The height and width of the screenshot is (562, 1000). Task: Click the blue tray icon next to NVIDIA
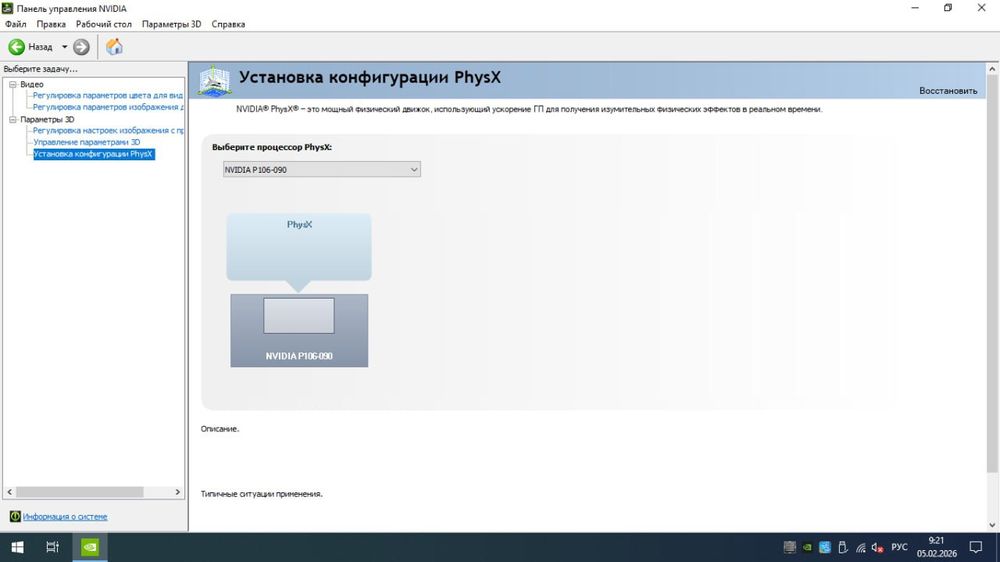pos(825,547)
